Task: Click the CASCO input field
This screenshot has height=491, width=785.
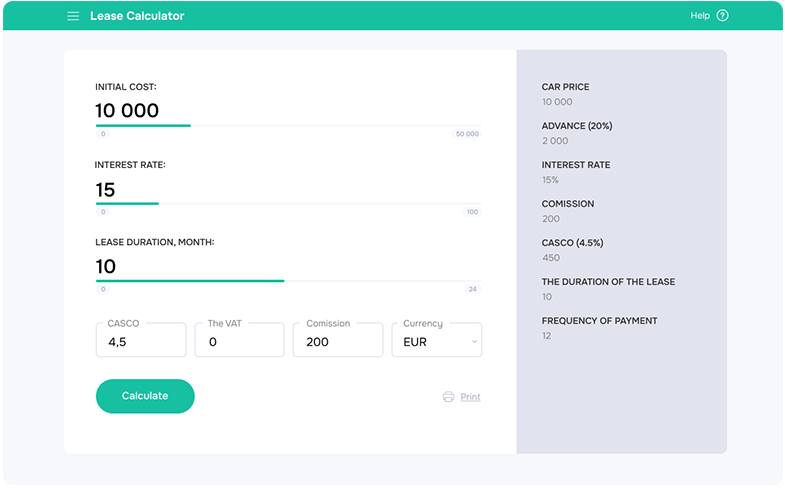Action: pyautogui.click(x=141, y=341)
